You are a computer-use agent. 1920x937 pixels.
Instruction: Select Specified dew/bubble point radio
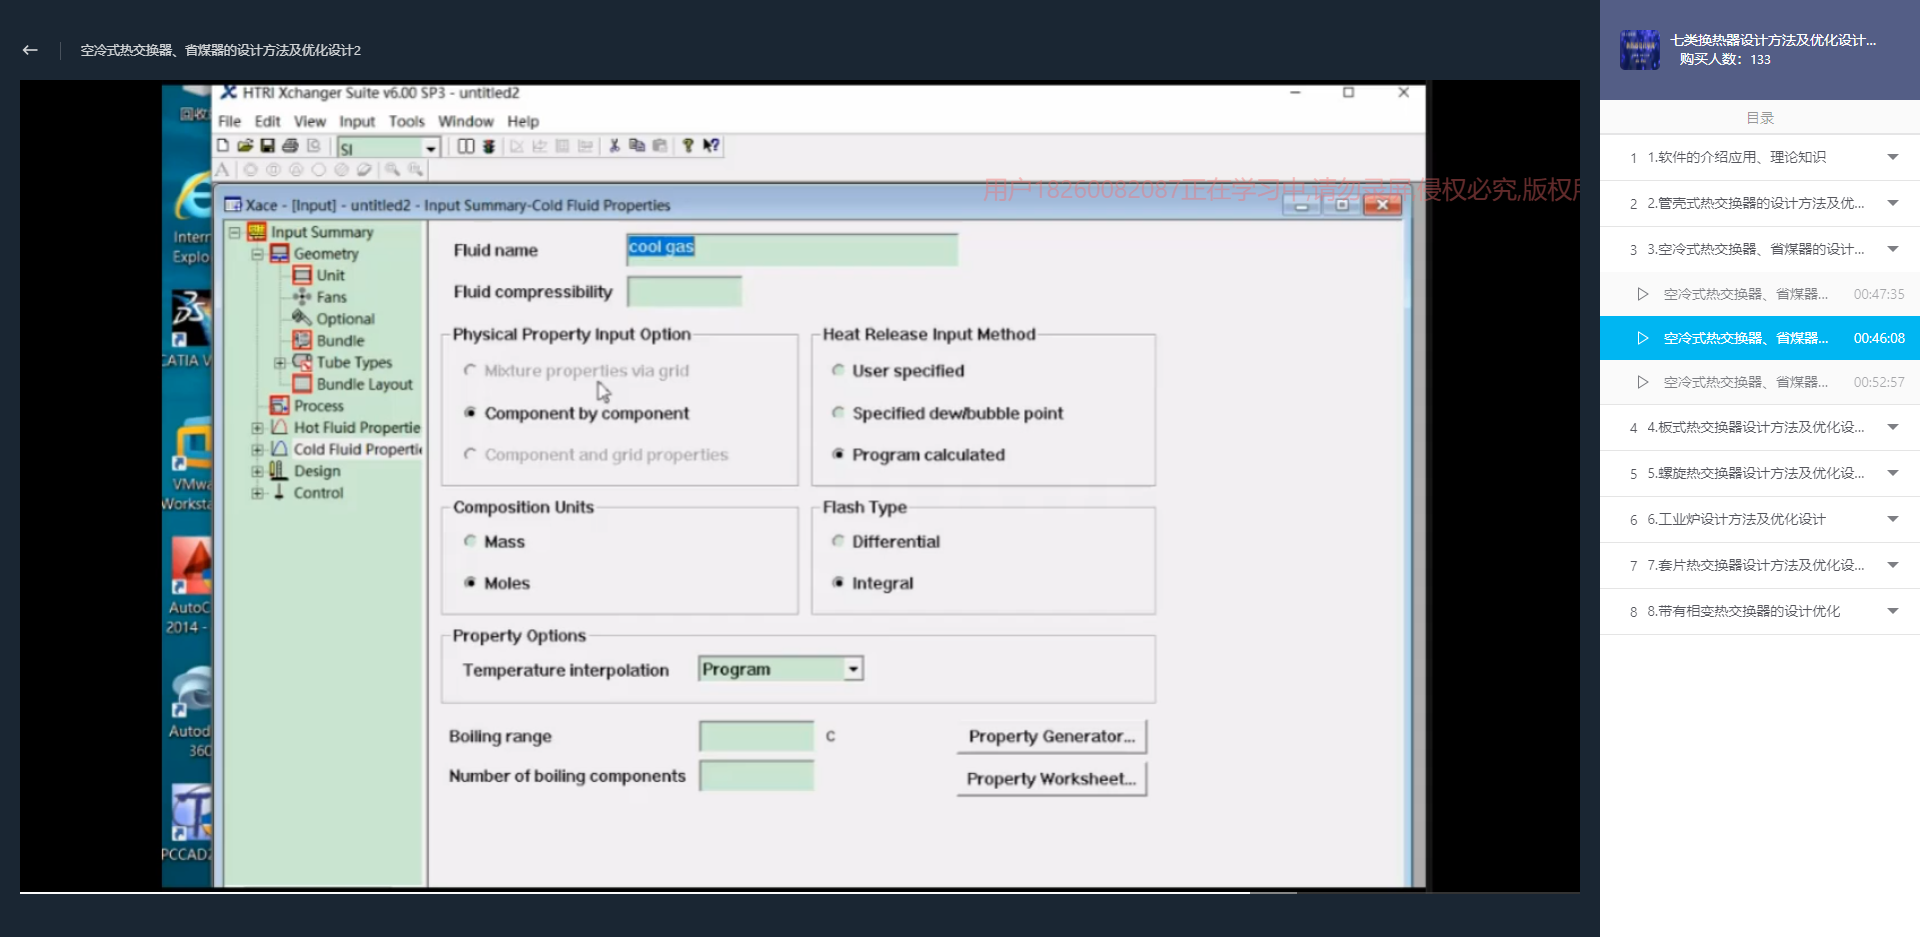point(838,413)
